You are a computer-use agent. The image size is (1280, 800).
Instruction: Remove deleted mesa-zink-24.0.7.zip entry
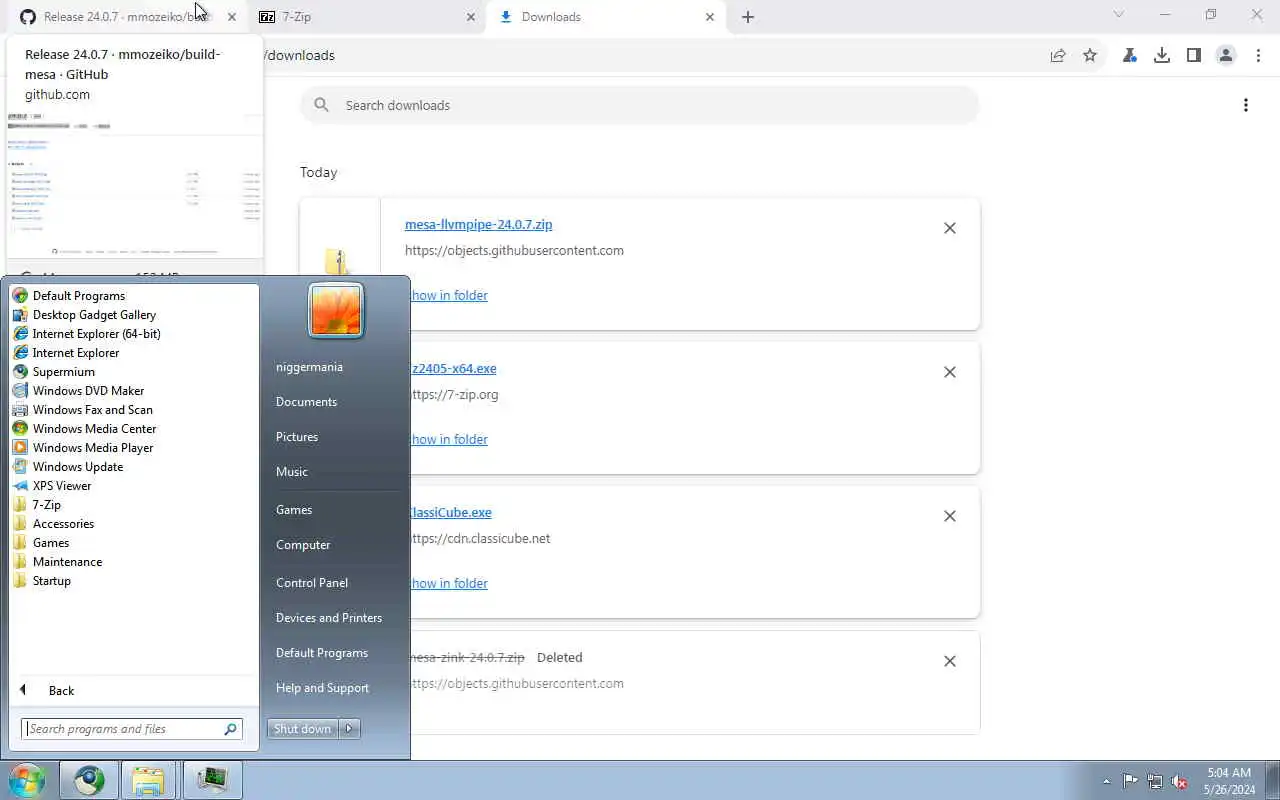click(950, 661)
